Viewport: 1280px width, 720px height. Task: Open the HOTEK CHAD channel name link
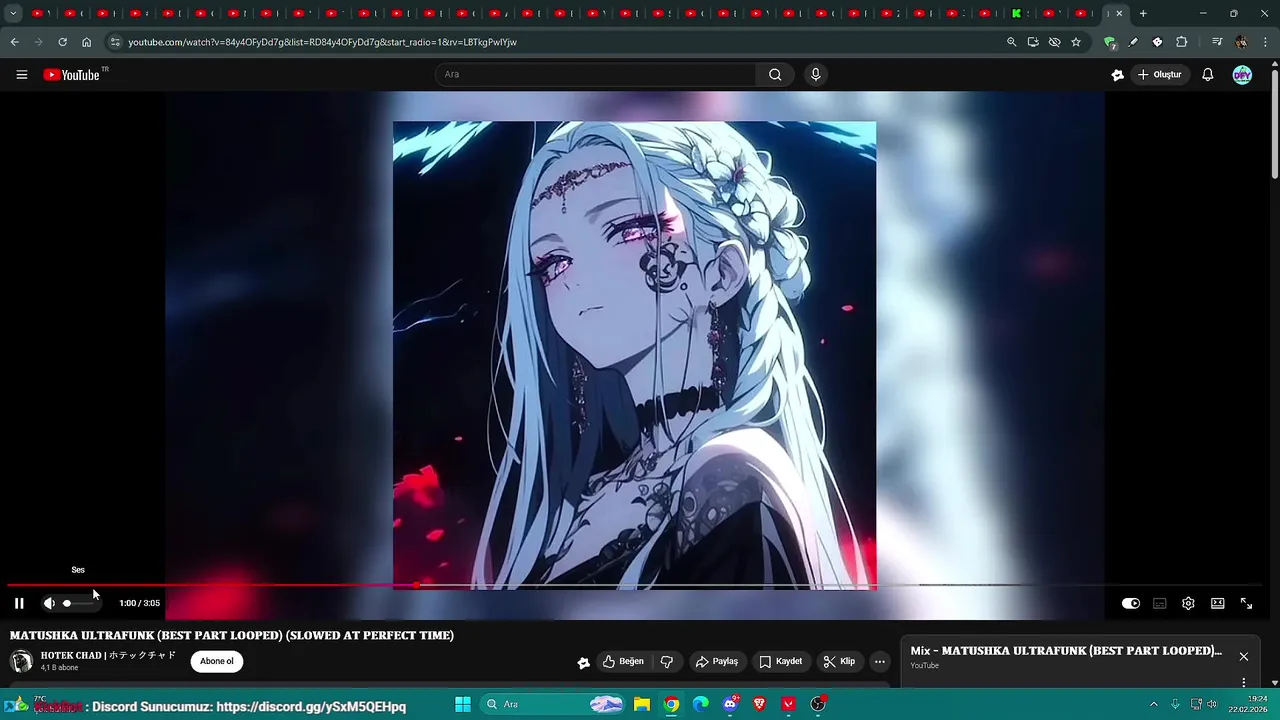108,656
